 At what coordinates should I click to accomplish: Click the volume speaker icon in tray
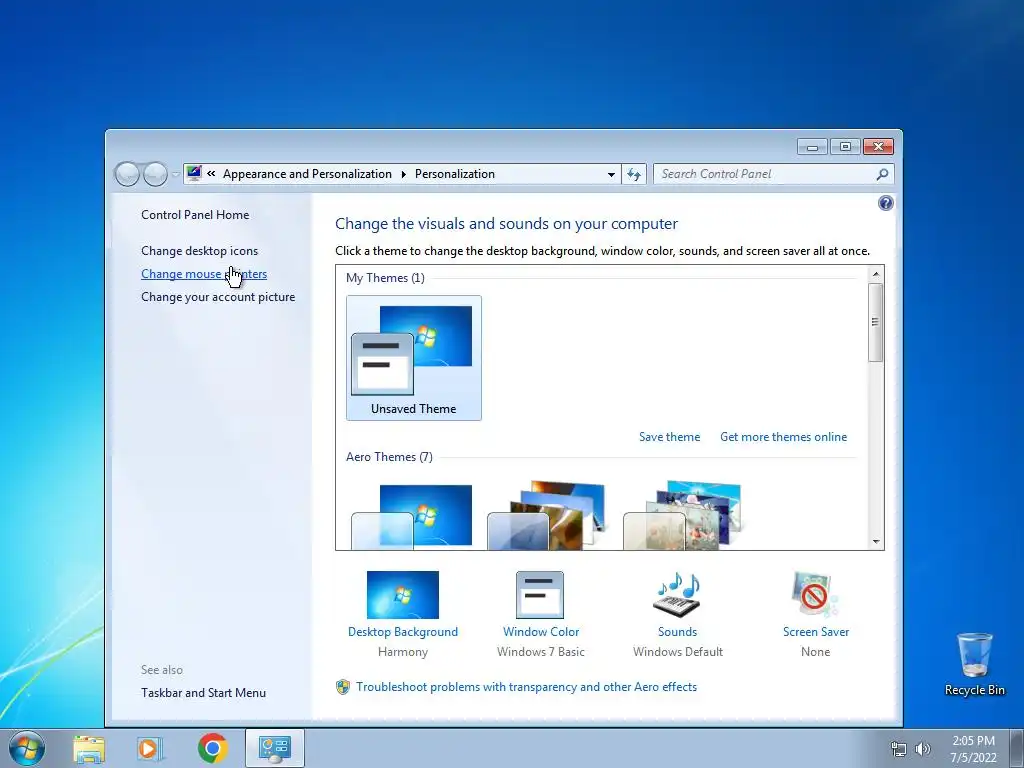(x=922, y=749)
